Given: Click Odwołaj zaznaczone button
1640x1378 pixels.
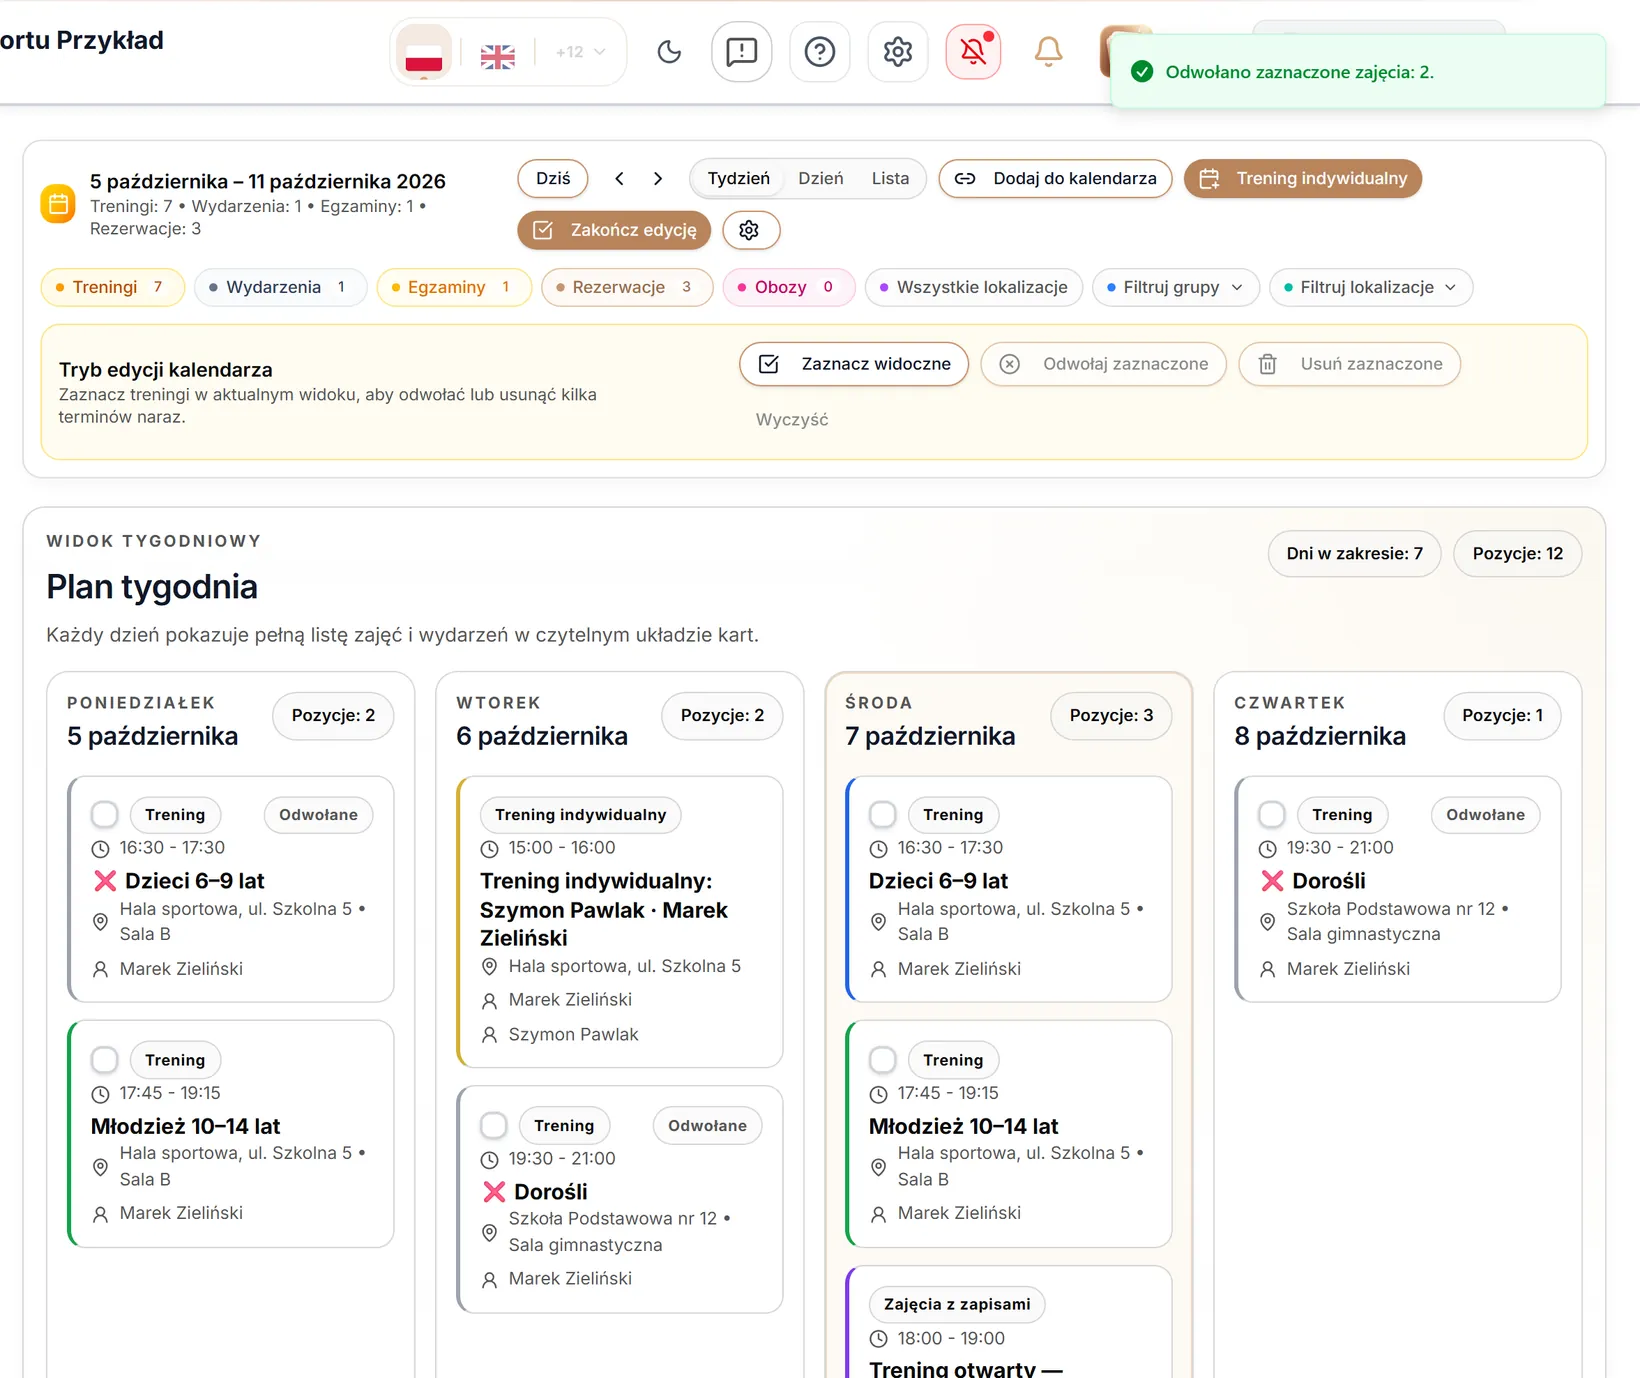Looking at the screenshot, I should (x=1104, y=364).
